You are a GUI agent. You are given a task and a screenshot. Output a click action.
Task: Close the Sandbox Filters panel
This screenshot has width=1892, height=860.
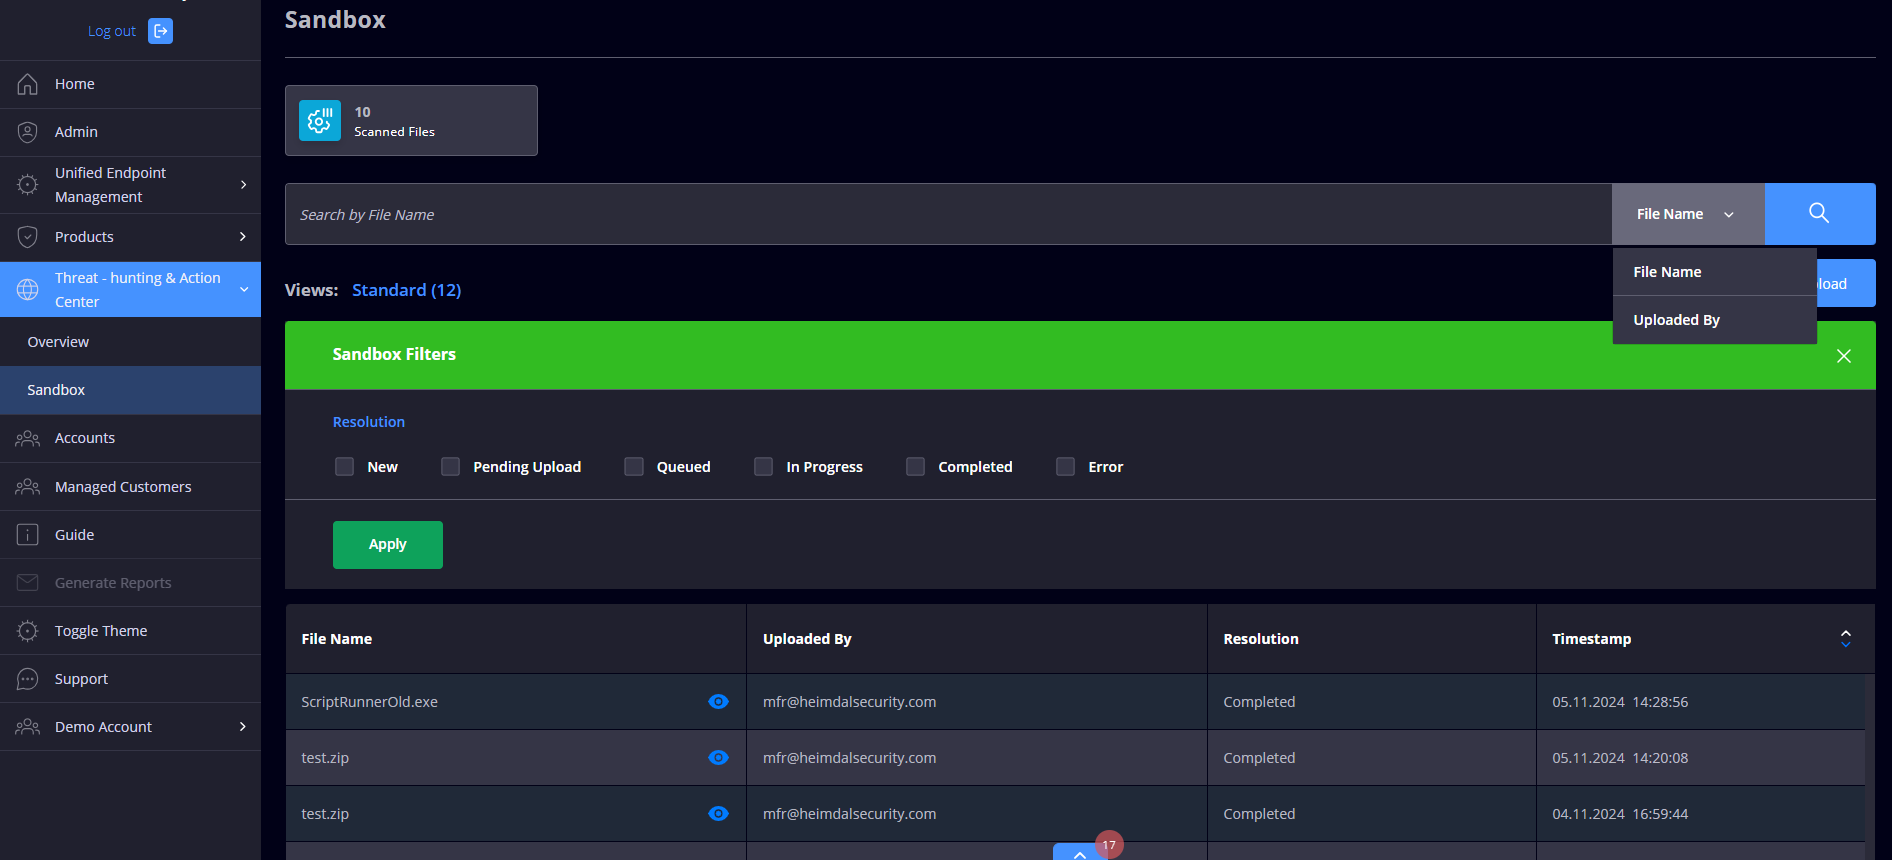[x=1843, y=356]
